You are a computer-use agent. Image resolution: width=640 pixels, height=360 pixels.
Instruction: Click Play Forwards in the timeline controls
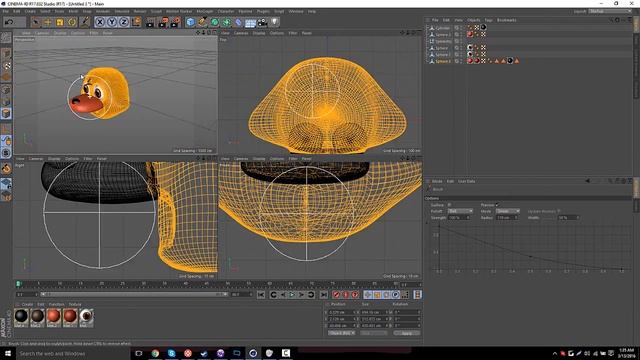point(292,295)
